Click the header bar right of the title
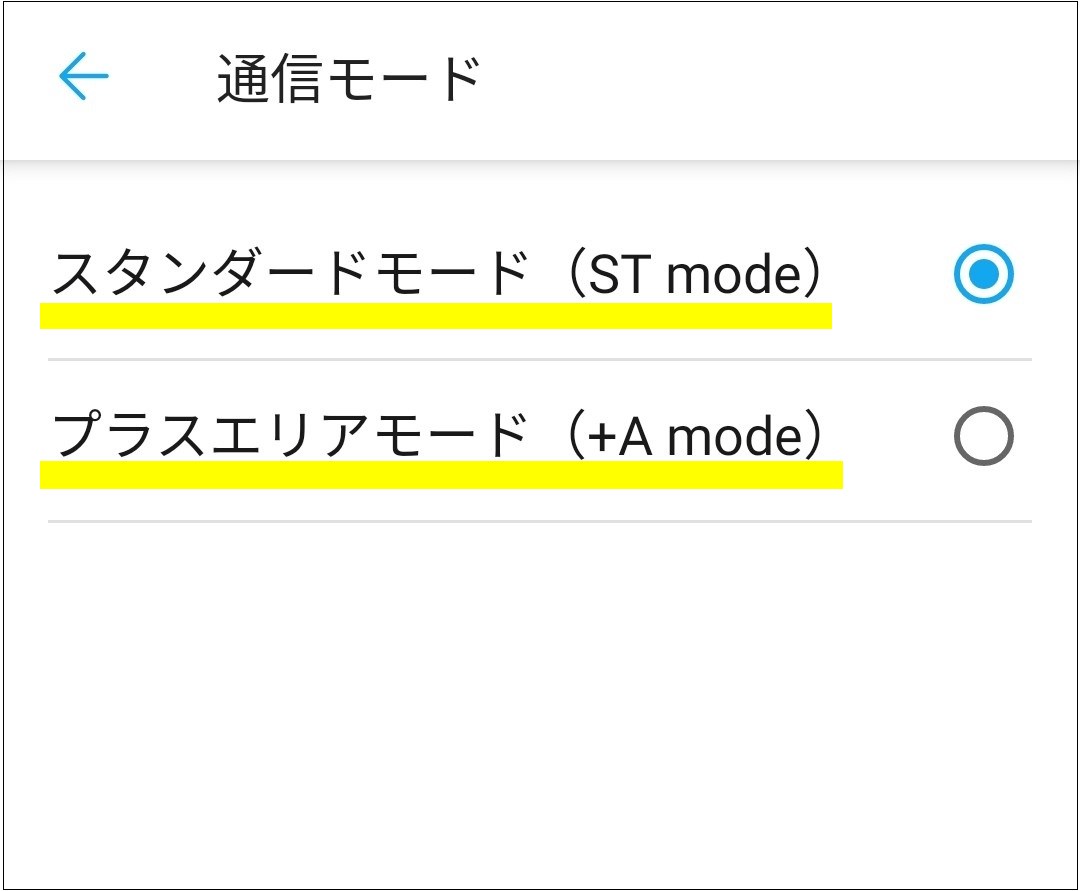 coord(780,79)
